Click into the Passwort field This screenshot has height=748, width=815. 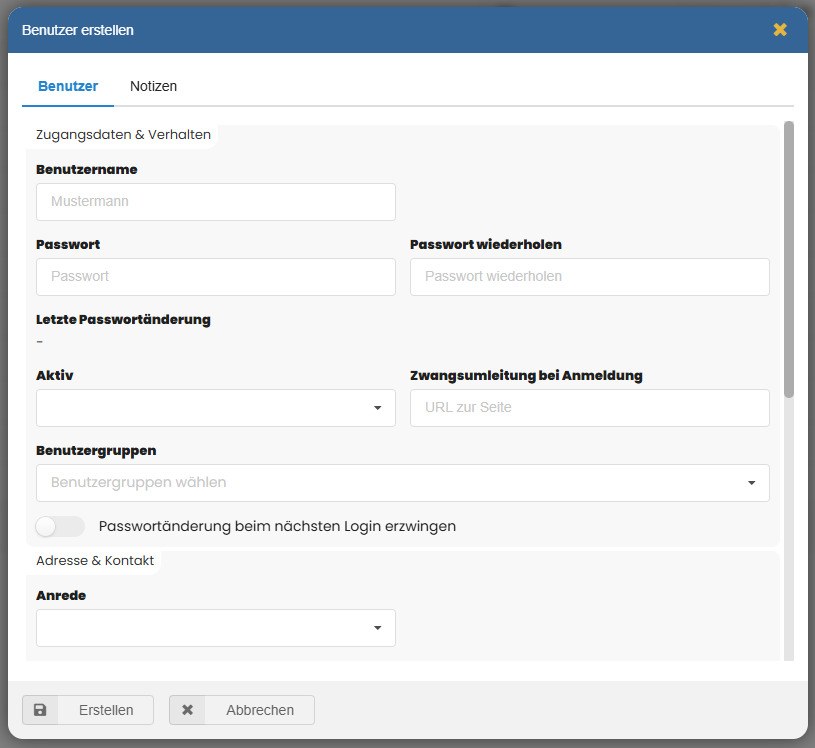[x=215, y=277]
